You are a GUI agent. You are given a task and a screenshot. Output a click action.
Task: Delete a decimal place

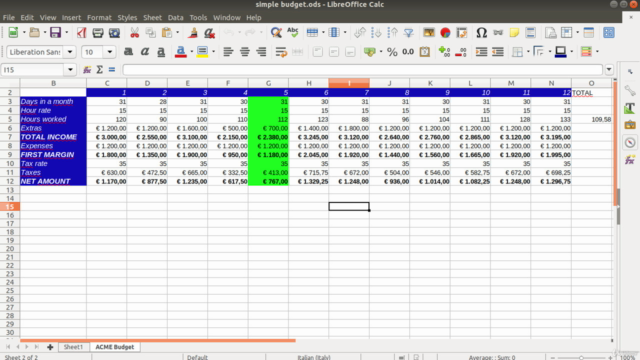(461, 52)
